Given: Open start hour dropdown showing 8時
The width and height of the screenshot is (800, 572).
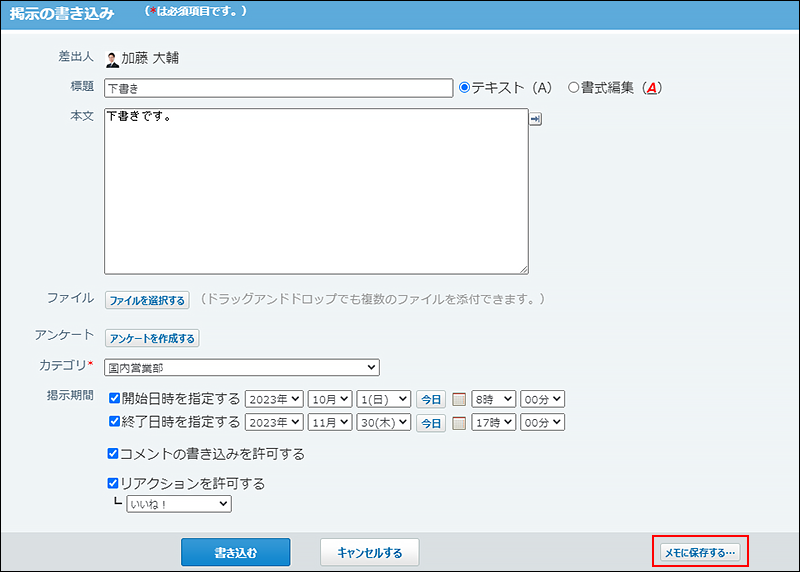Looking at the screenshot, I should (x=494, y=399).
